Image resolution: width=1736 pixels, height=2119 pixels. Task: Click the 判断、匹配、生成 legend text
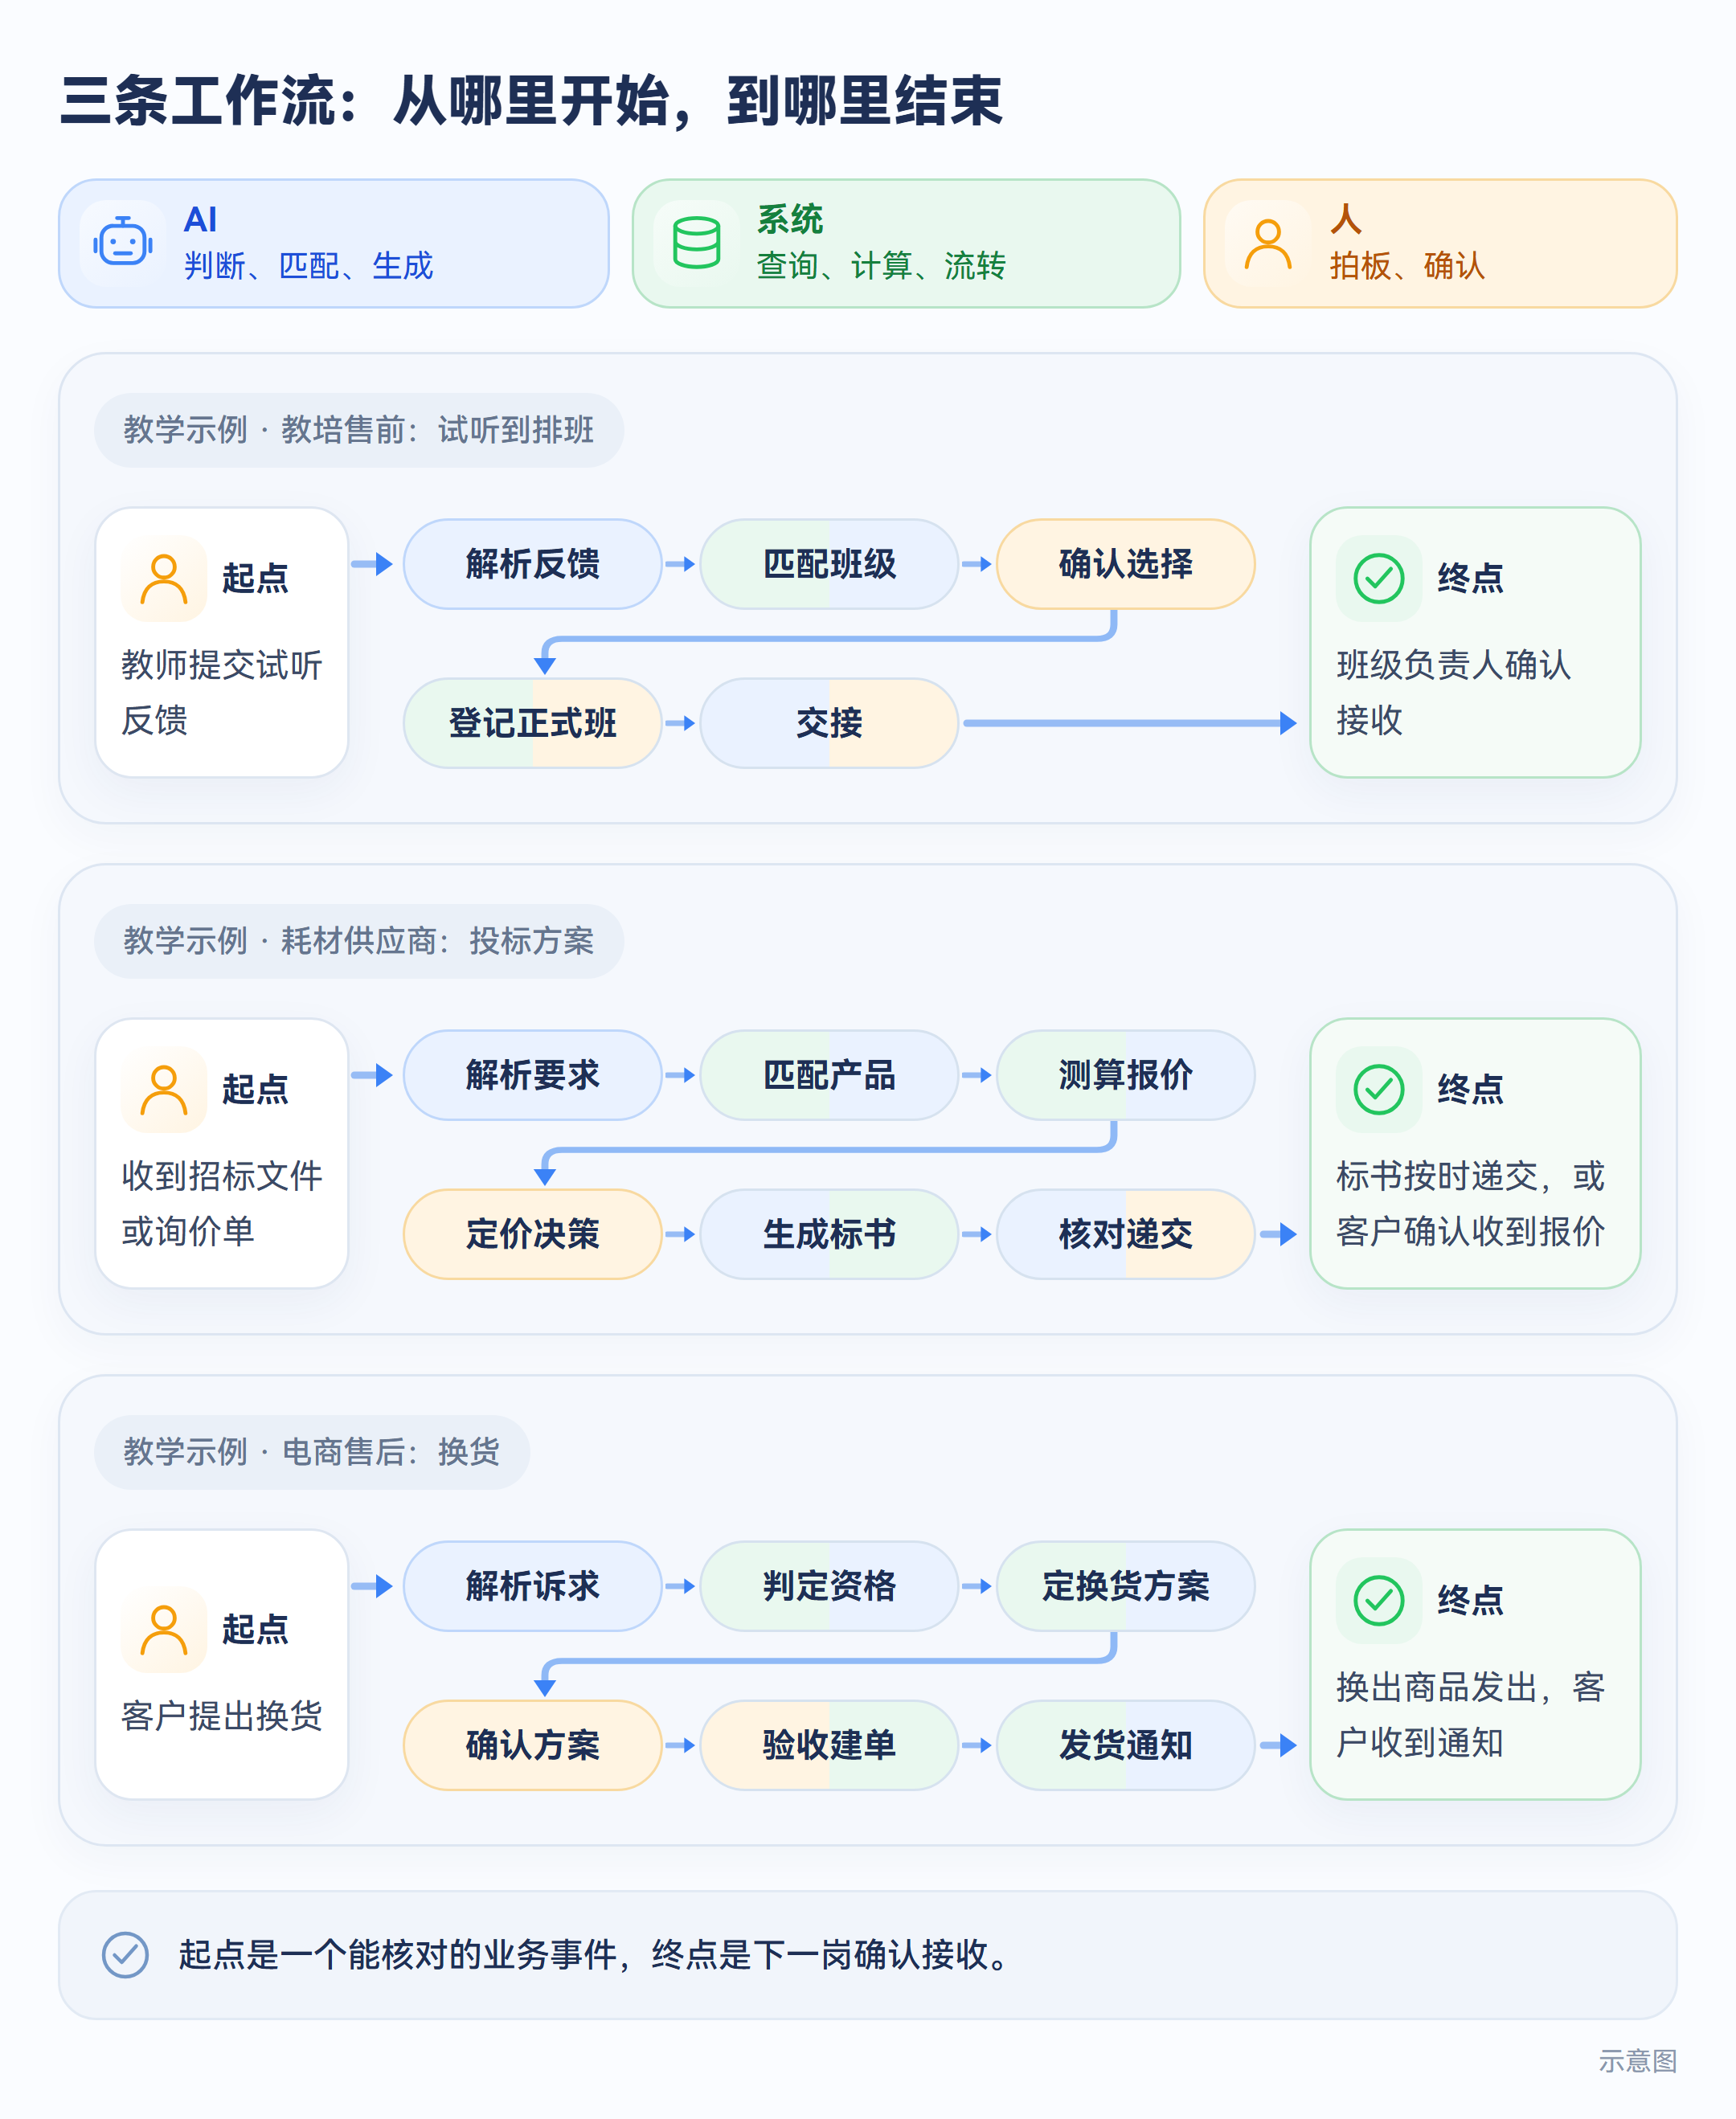click(x=308, y=266)
